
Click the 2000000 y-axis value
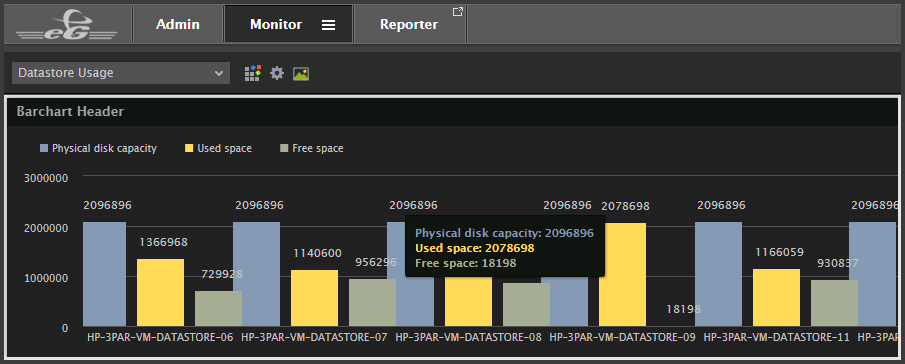pos(46,228)
